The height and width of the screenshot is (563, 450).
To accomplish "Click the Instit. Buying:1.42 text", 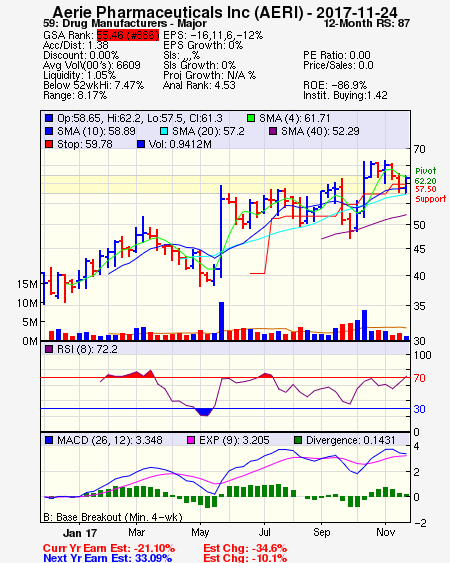I will (345, 96).
